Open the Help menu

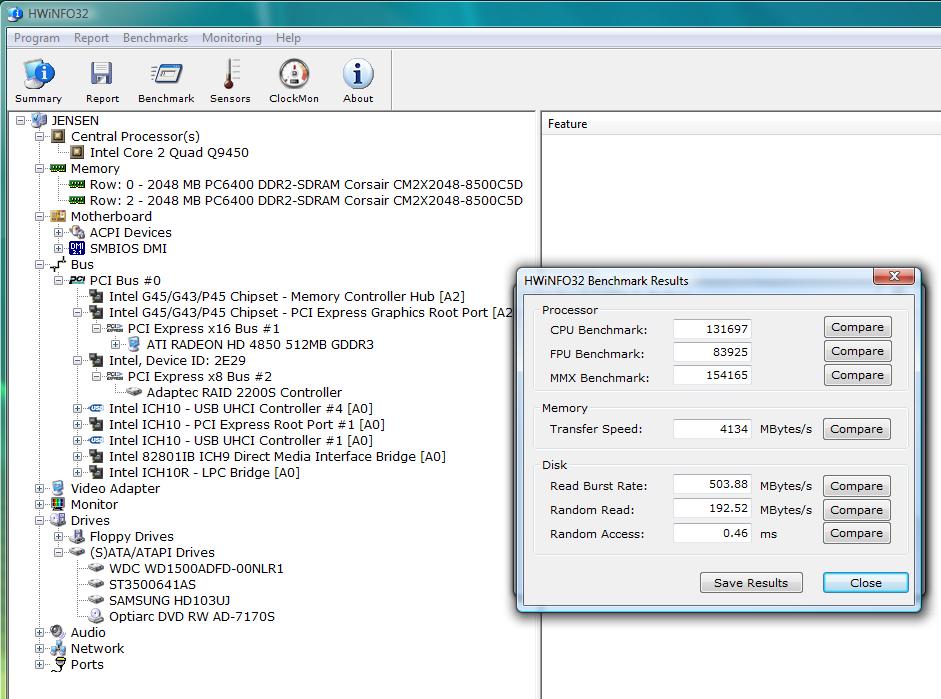pos(288,38)
